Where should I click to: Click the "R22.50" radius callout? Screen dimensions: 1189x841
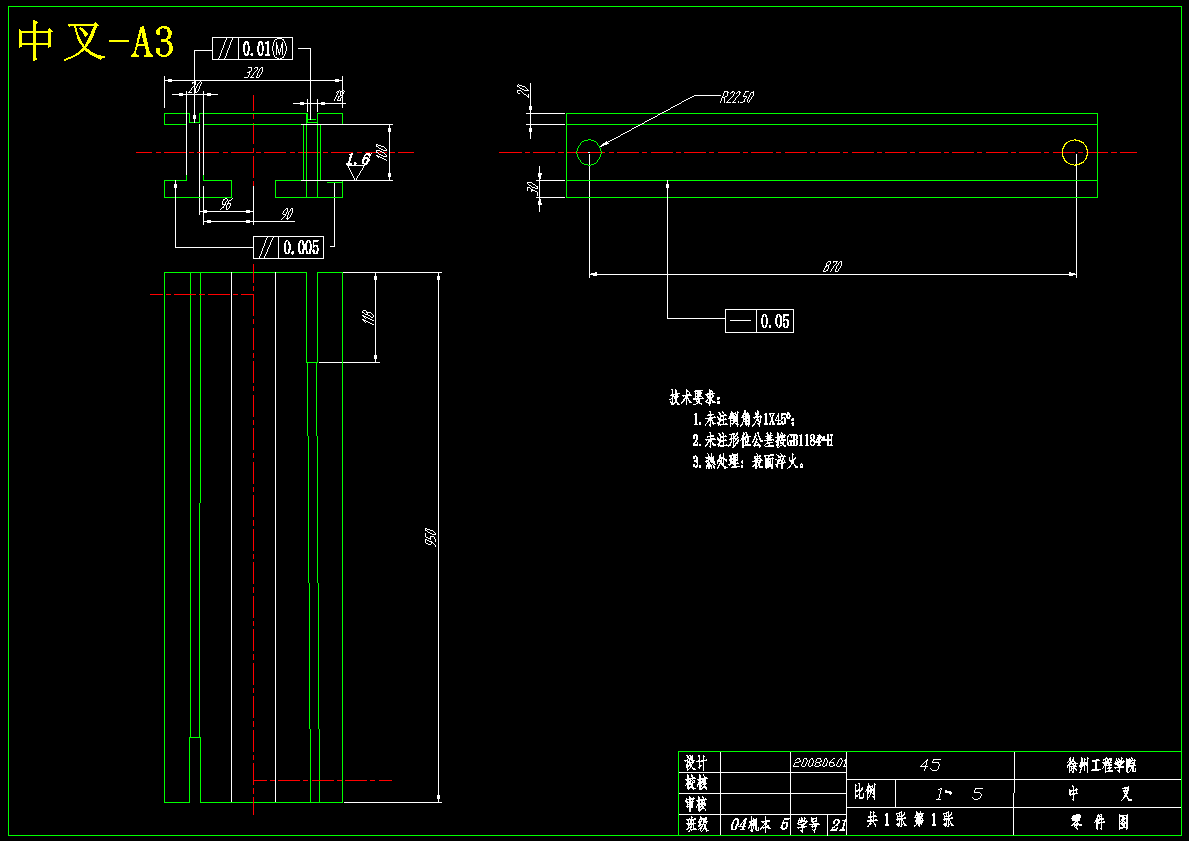pyautogui.click(x=736, y=97)
